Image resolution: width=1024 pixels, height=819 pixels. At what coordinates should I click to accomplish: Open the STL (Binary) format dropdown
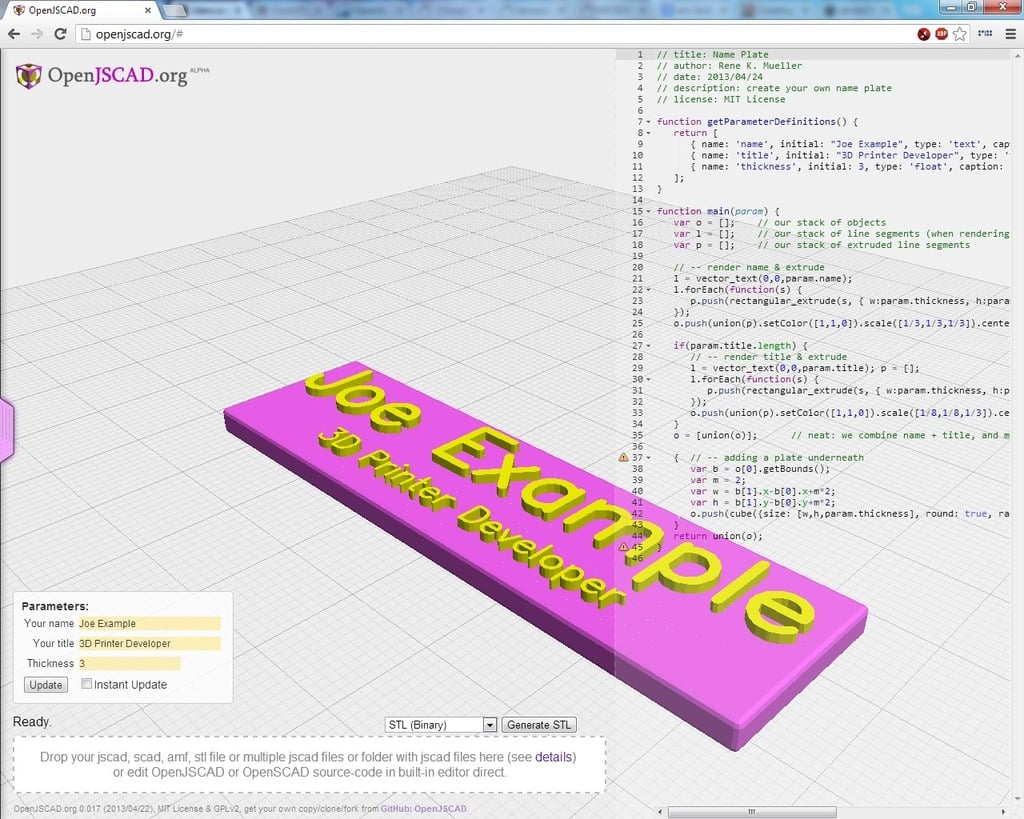point(440,725)
